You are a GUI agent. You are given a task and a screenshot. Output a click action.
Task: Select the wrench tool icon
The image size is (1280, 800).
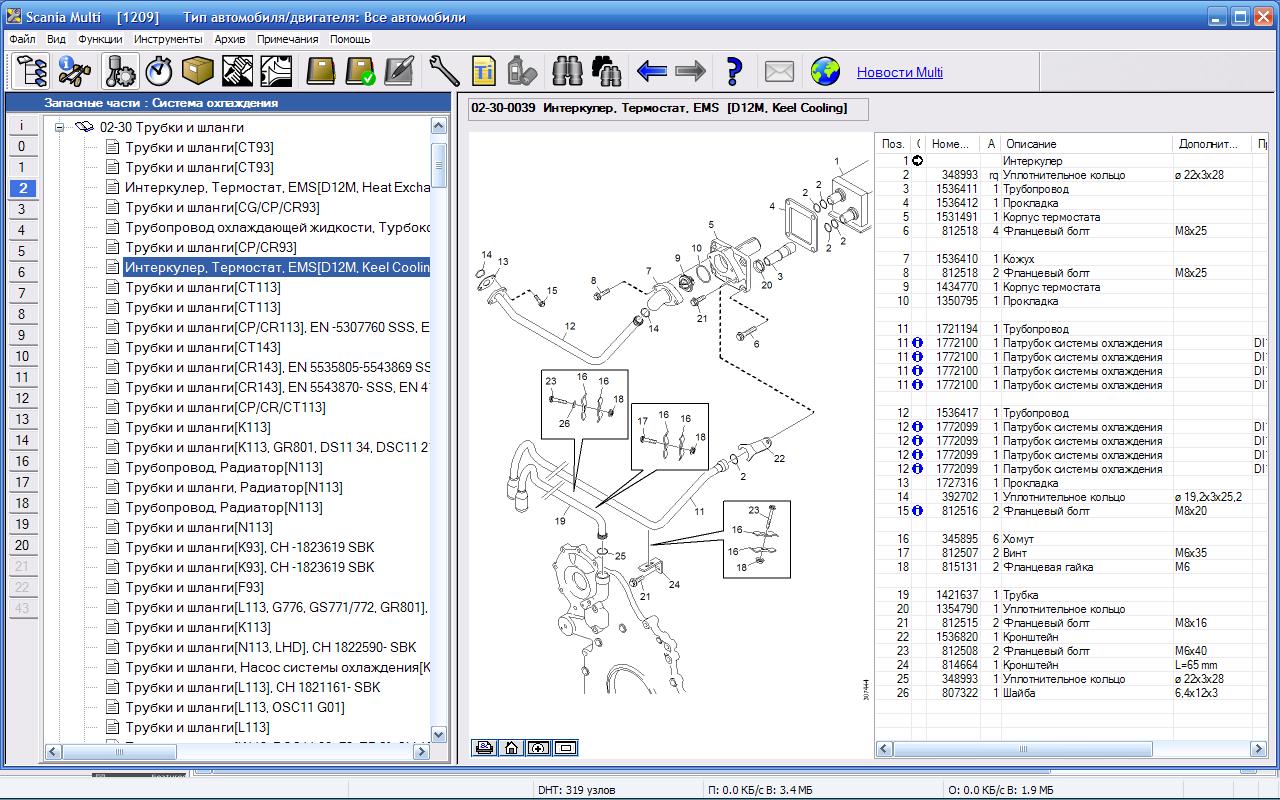[x=444, y=71]
